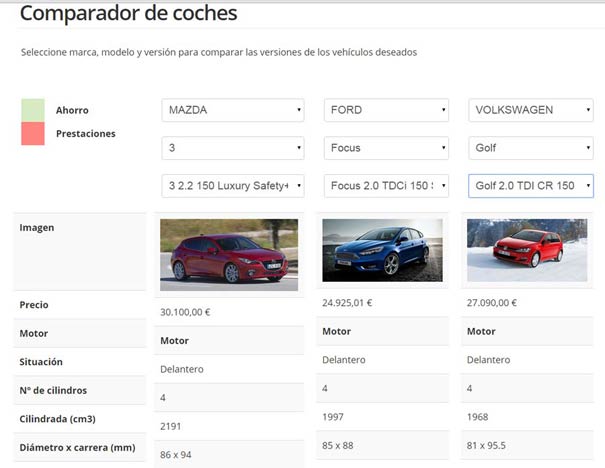Screen dimensions: 605x468
Task: Click the instruction text 'Seleccione marca, modelo y versión'
Action: tap(98, 52)
